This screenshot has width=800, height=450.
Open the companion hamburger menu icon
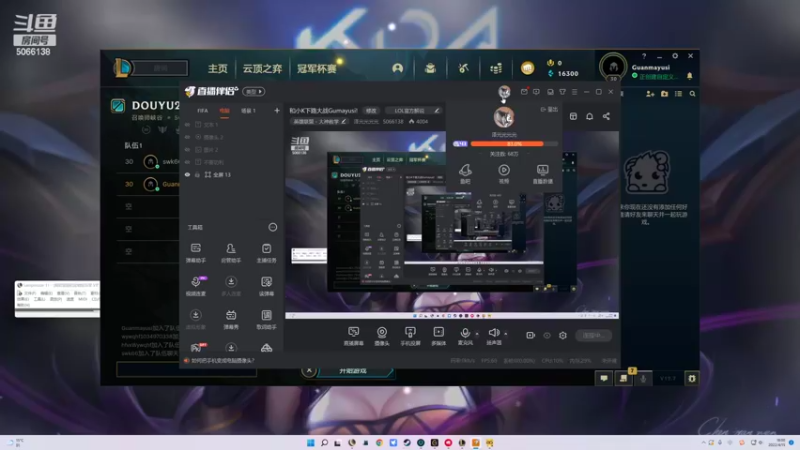point(574,92)
